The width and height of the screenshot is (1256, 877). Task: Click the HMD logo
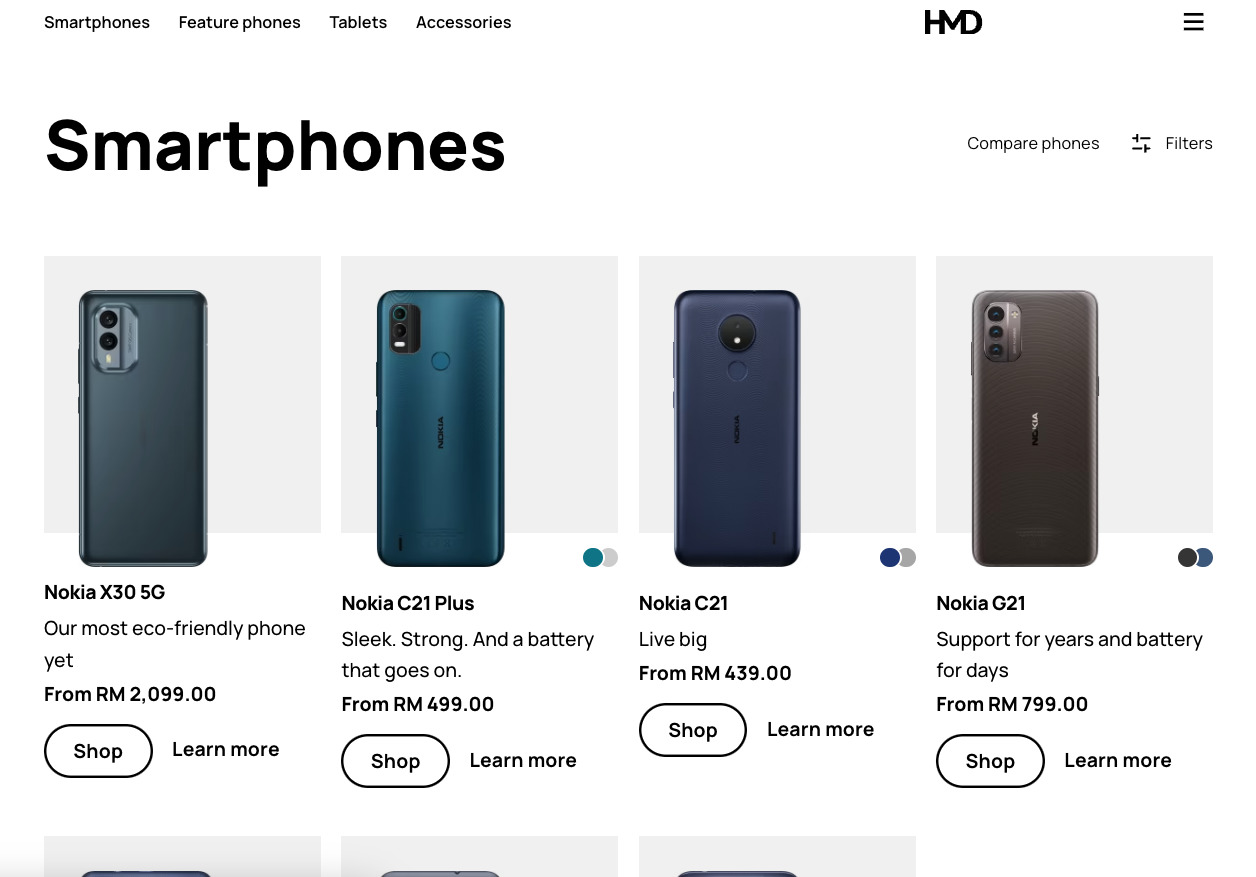point(953,22)
